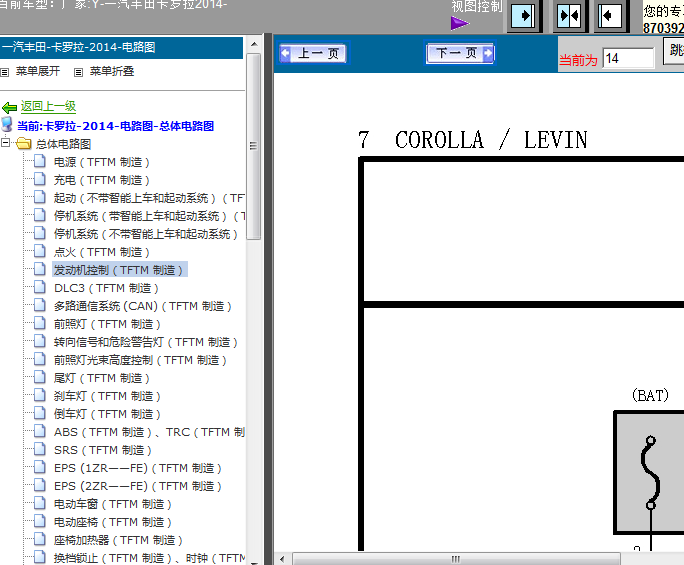Viewport: 684px width, 565px height.
Task: Click the view control left-arrow panel icon
Action: click(x=609, y=16)
